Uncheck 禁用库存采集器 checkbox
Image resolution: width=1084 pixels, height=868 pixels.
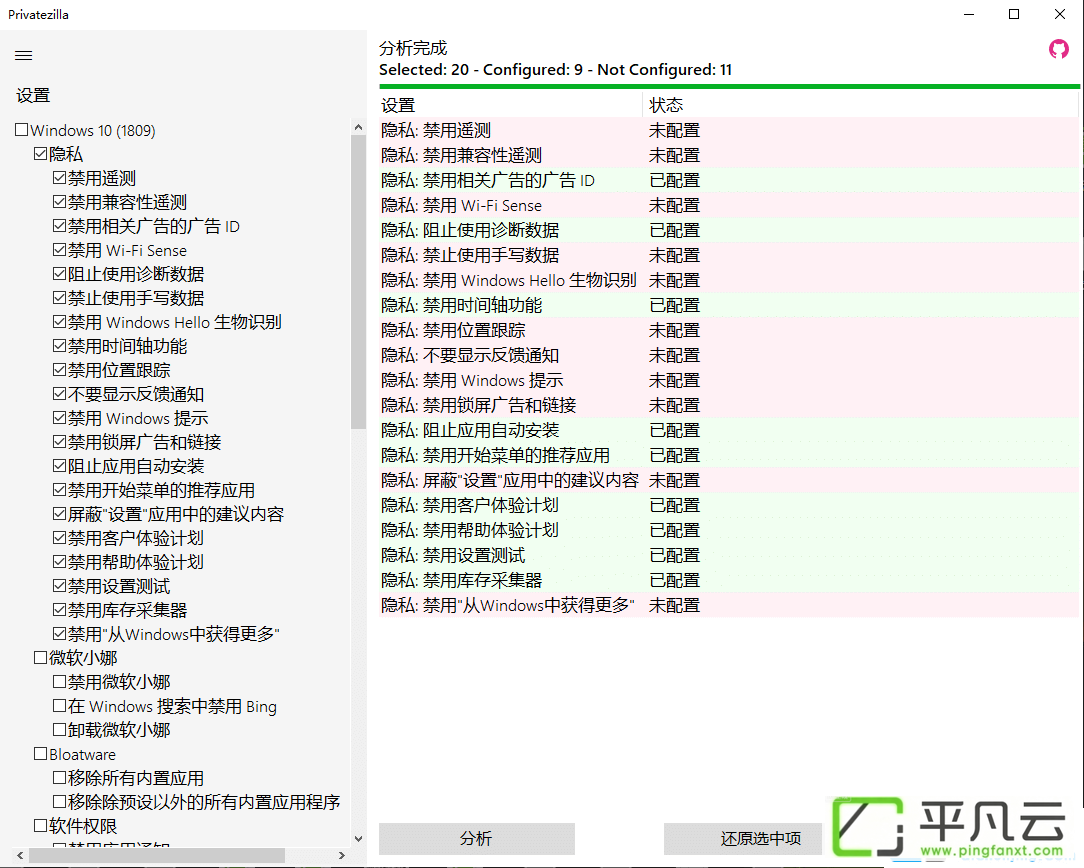59,610
